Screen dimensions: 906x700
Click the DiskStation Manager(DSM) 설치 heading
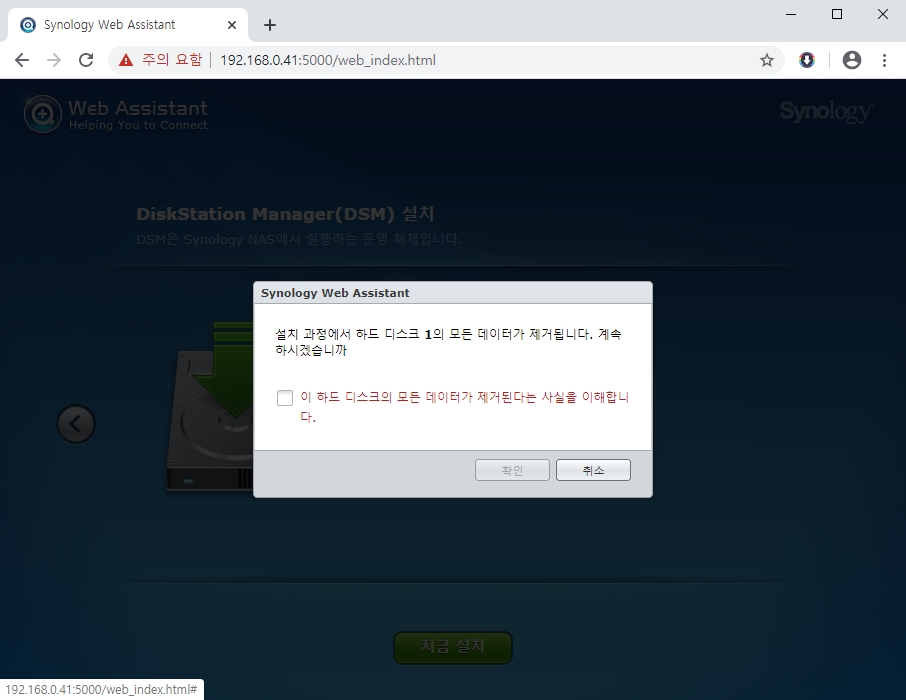(x=285, y=214)
